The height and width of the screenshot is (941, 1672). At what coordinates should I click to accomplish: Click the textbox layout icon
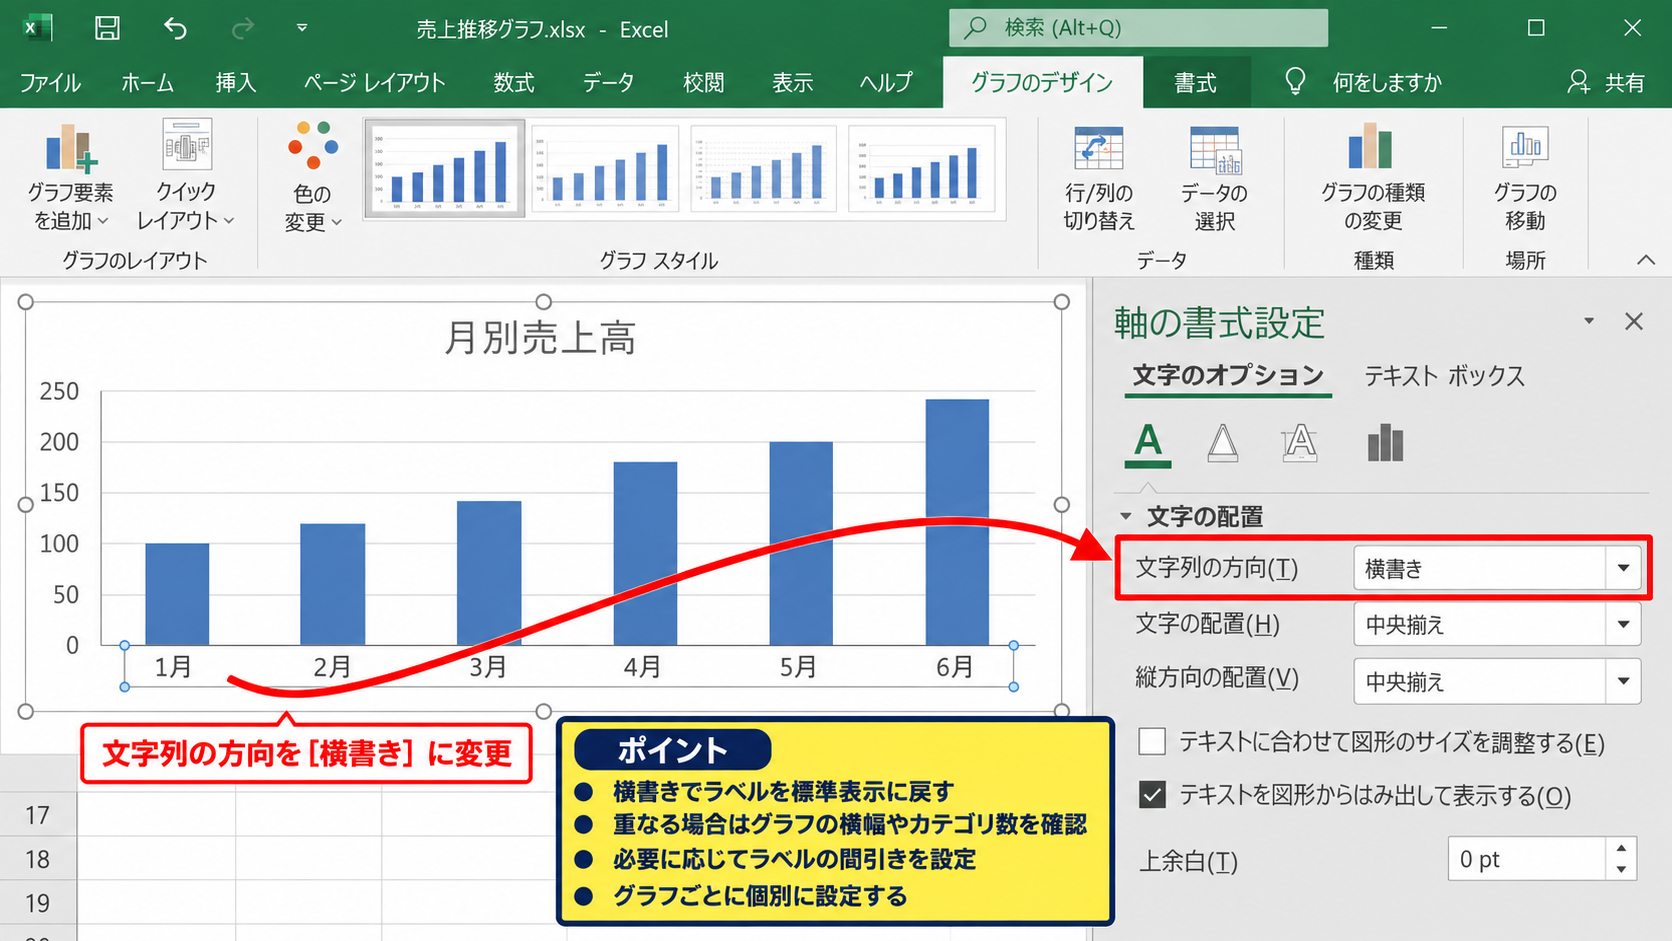[1299, 443]
